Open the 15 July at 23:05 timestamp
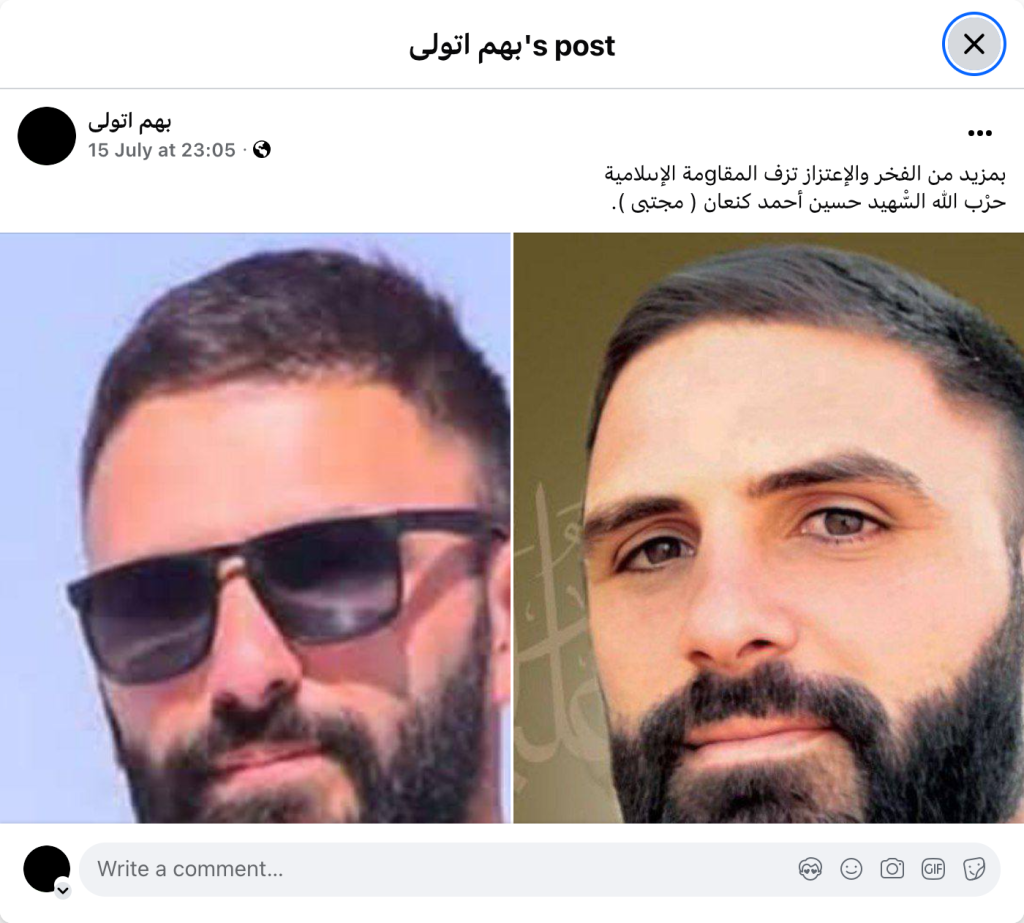The image size is (1024, 923). 161,150
